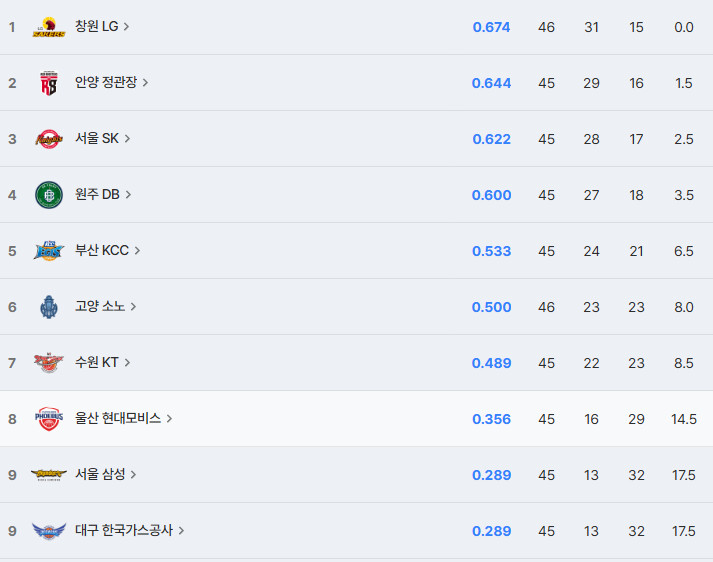Click the win rate 0.674

(x=491, y=27)
